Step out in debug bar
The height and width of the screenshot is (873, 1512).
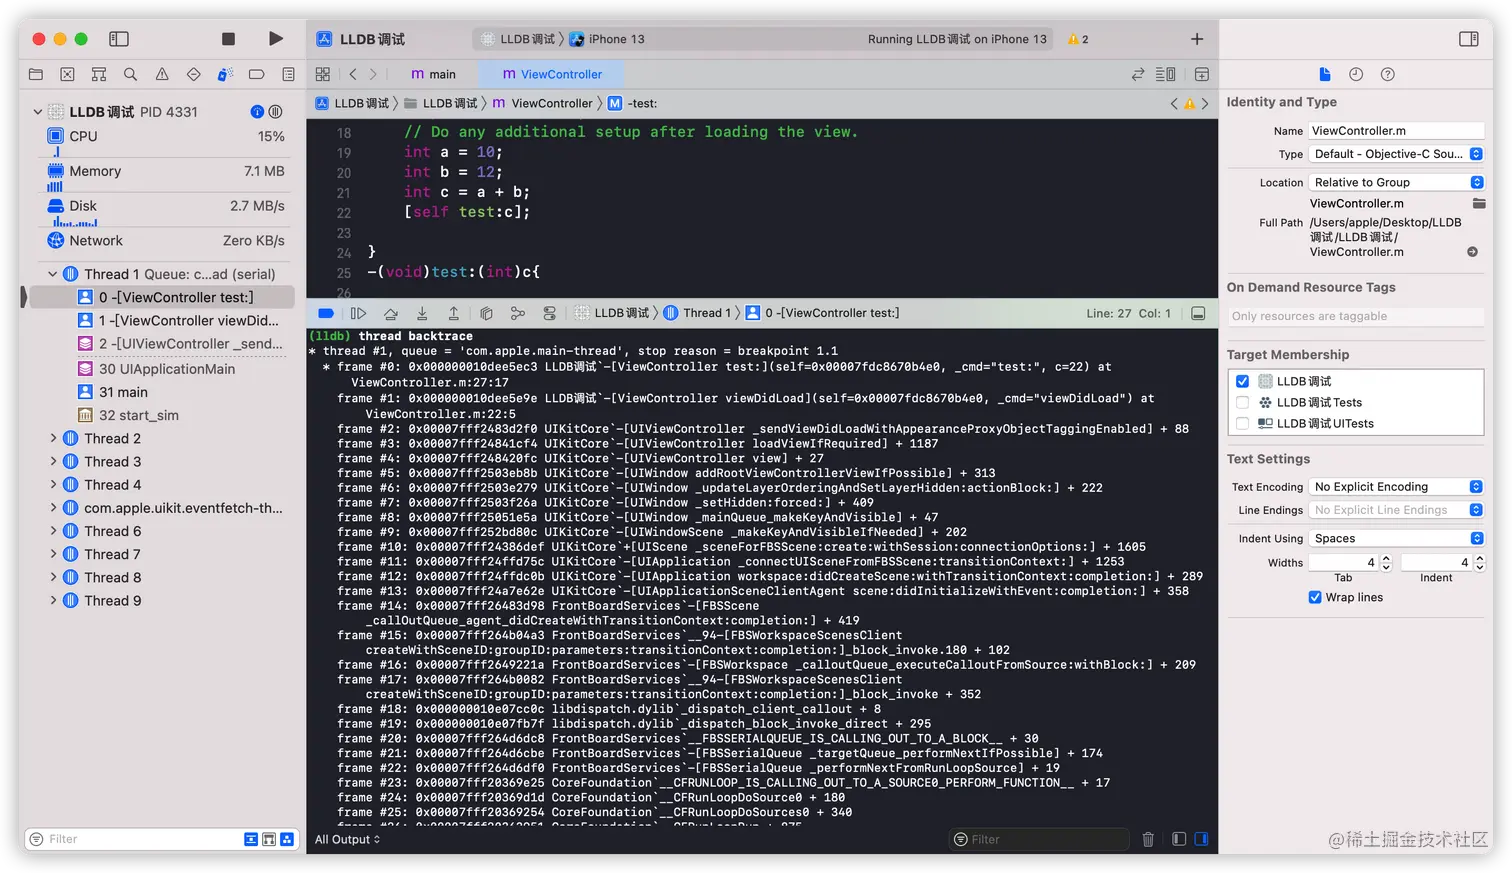pos(453,313)
